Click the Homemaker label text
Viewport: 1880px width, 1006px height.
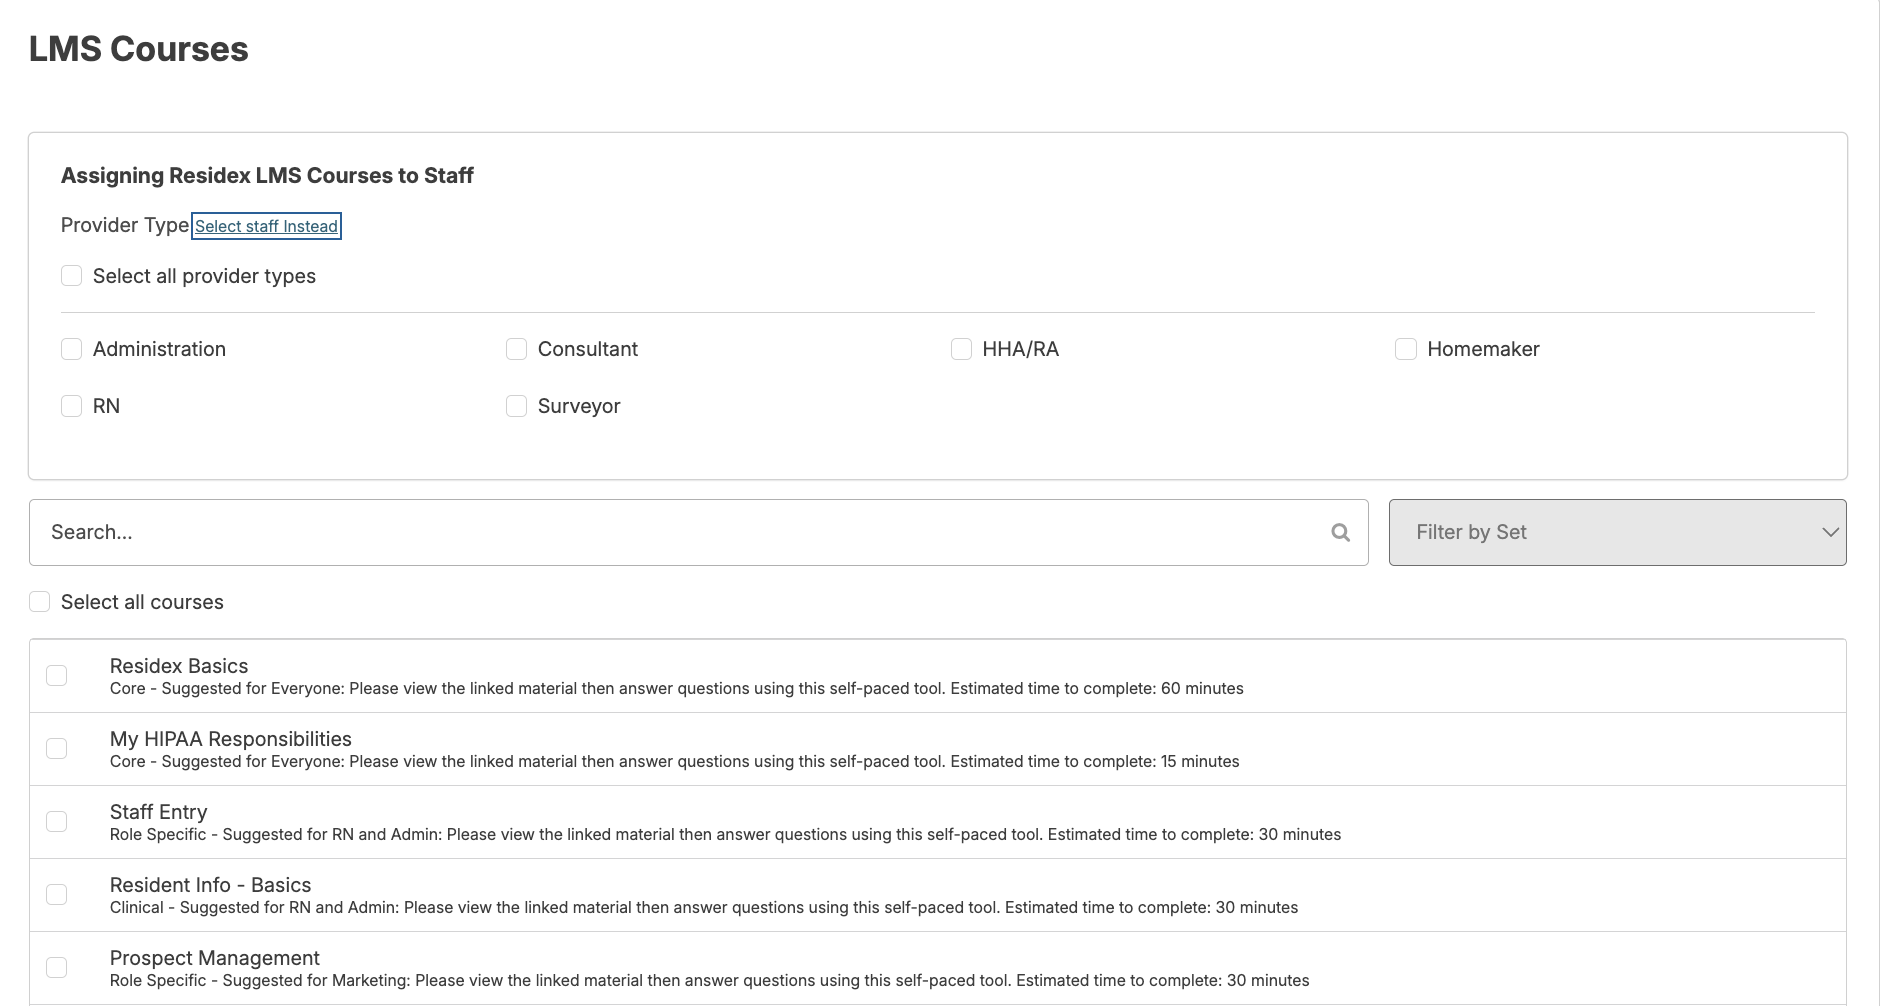coord(1483,349)
